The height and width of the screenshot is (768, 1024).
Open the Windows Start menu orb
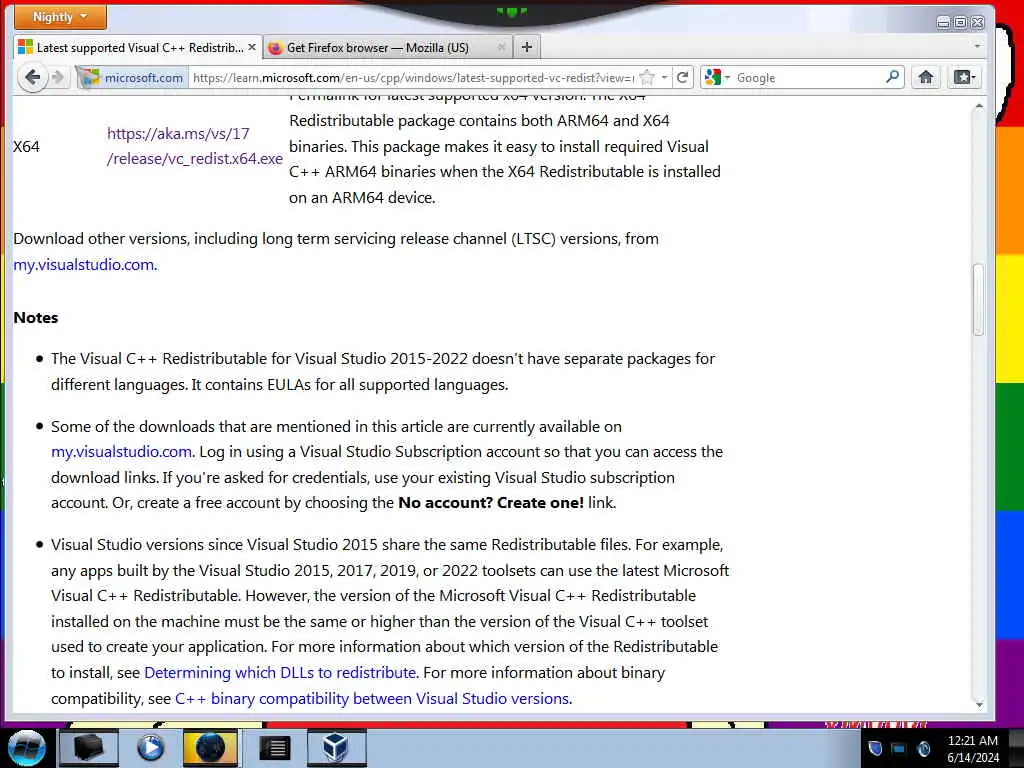click(27, 748)
